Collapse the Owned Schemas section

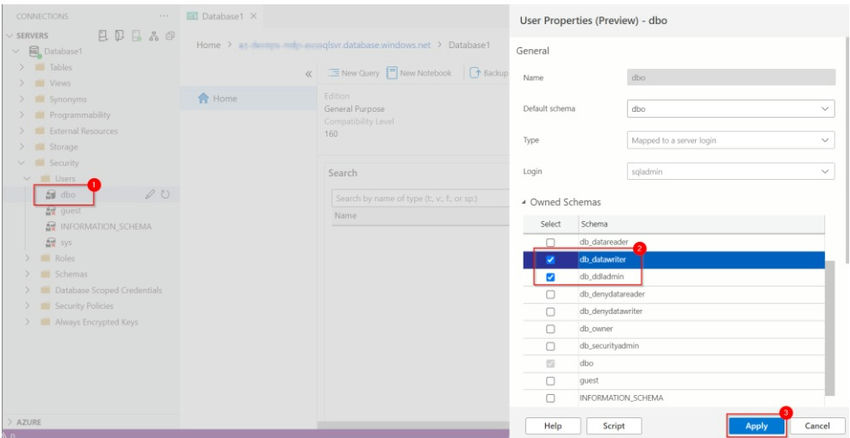click(x=524, y=202)
